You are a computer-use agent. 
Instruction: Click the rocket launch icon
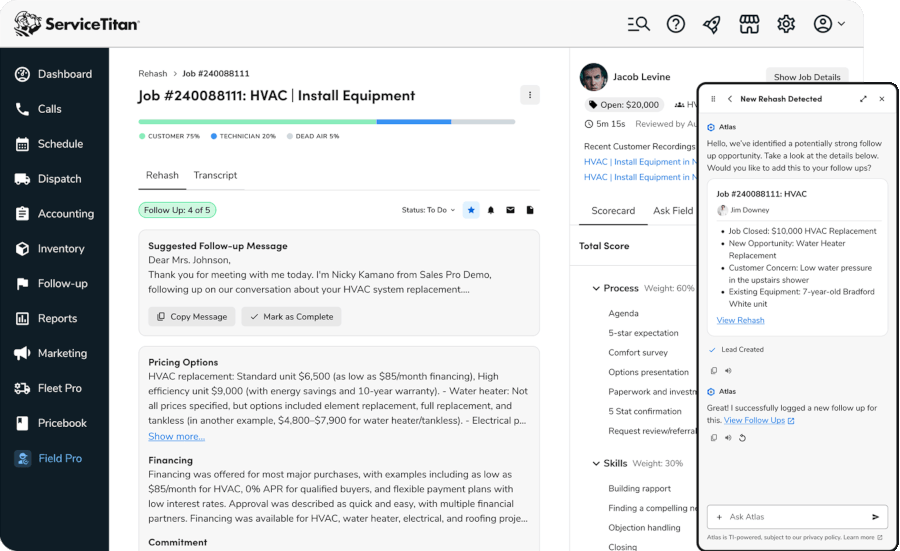tap(712, 24)
